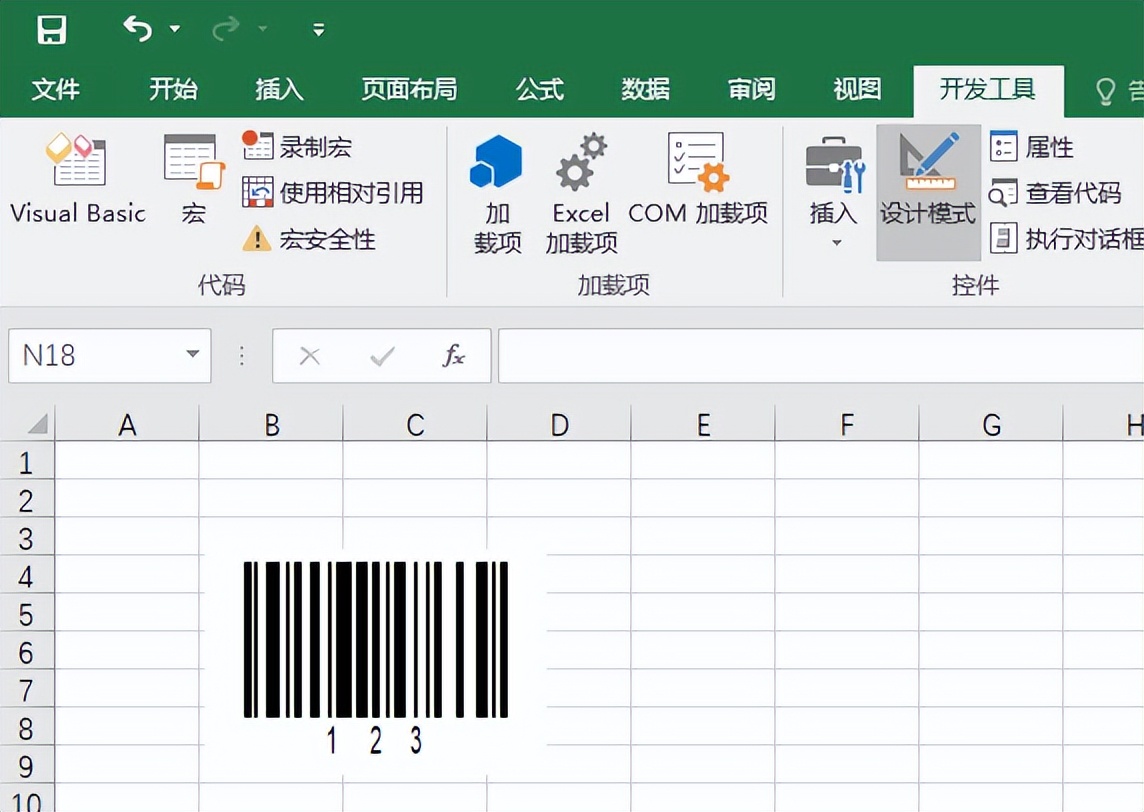Select row 5 header
The width and height of the screenshot is (1144, 812).
point(26,614)
